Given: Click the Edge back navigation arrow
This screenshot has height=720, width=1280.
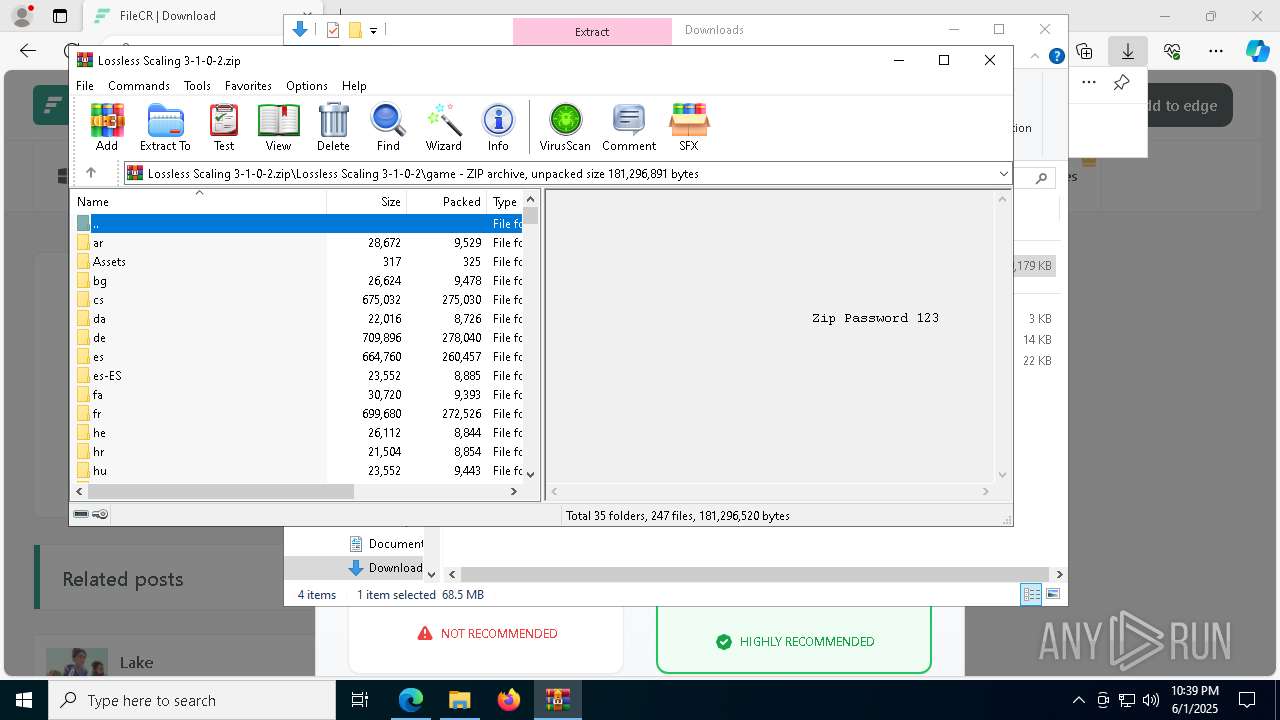Looking at the screenshot, I should click(28, 51).
